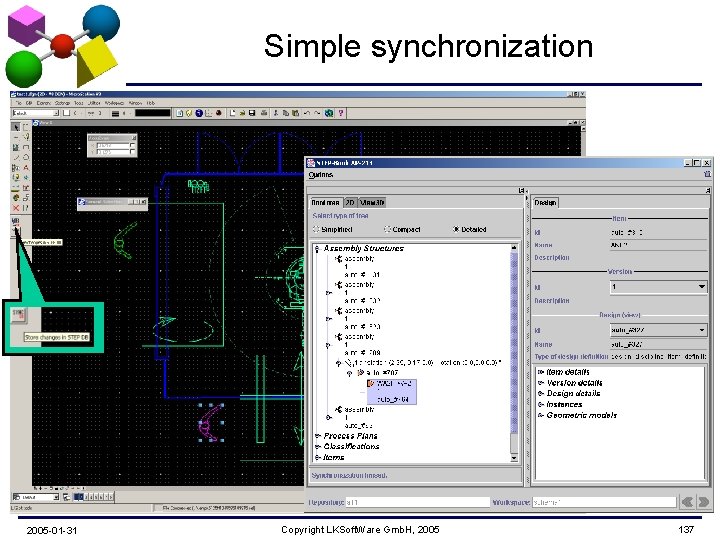
Task: Click the paste clipboard icon in toolbar
Action: (295, 113)
